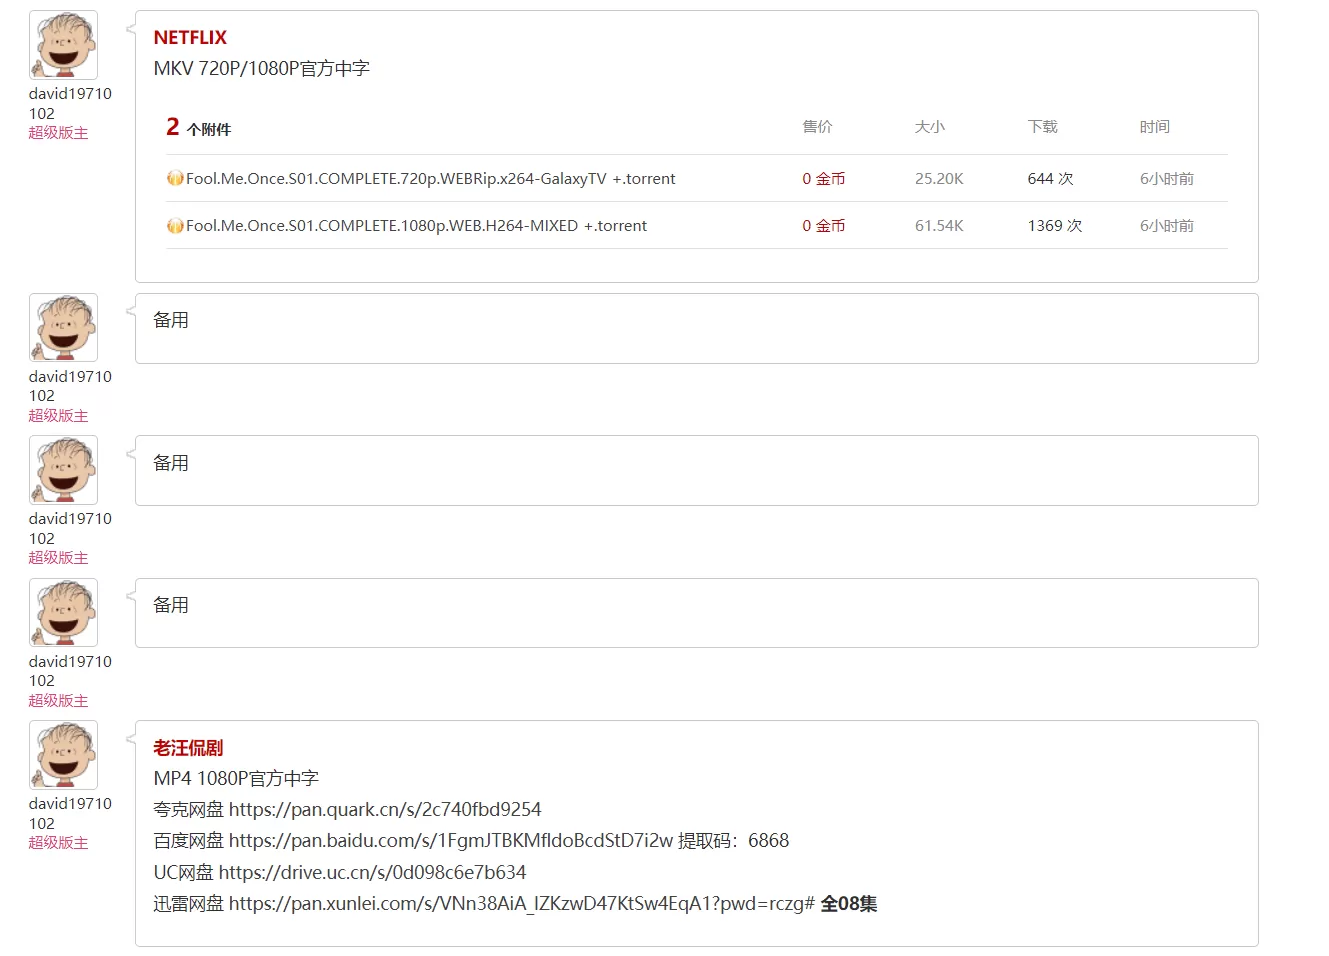1329x956 pixels.
Task: Open the pan.xunlei.com share link
Action: click(521, 904)
